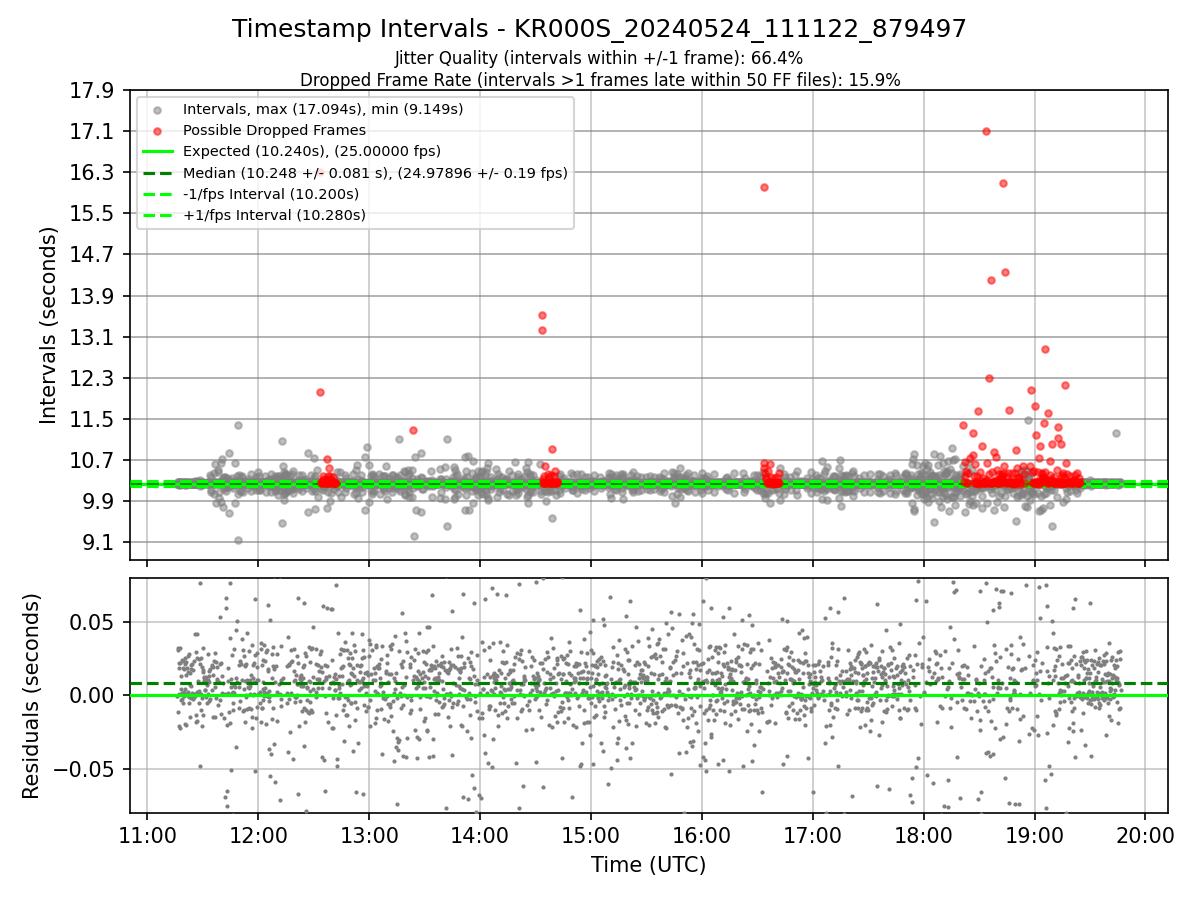Click the x-axis tick label '13:00'
This screenshot has height=900, width=1200.
[x=369, y=834]
